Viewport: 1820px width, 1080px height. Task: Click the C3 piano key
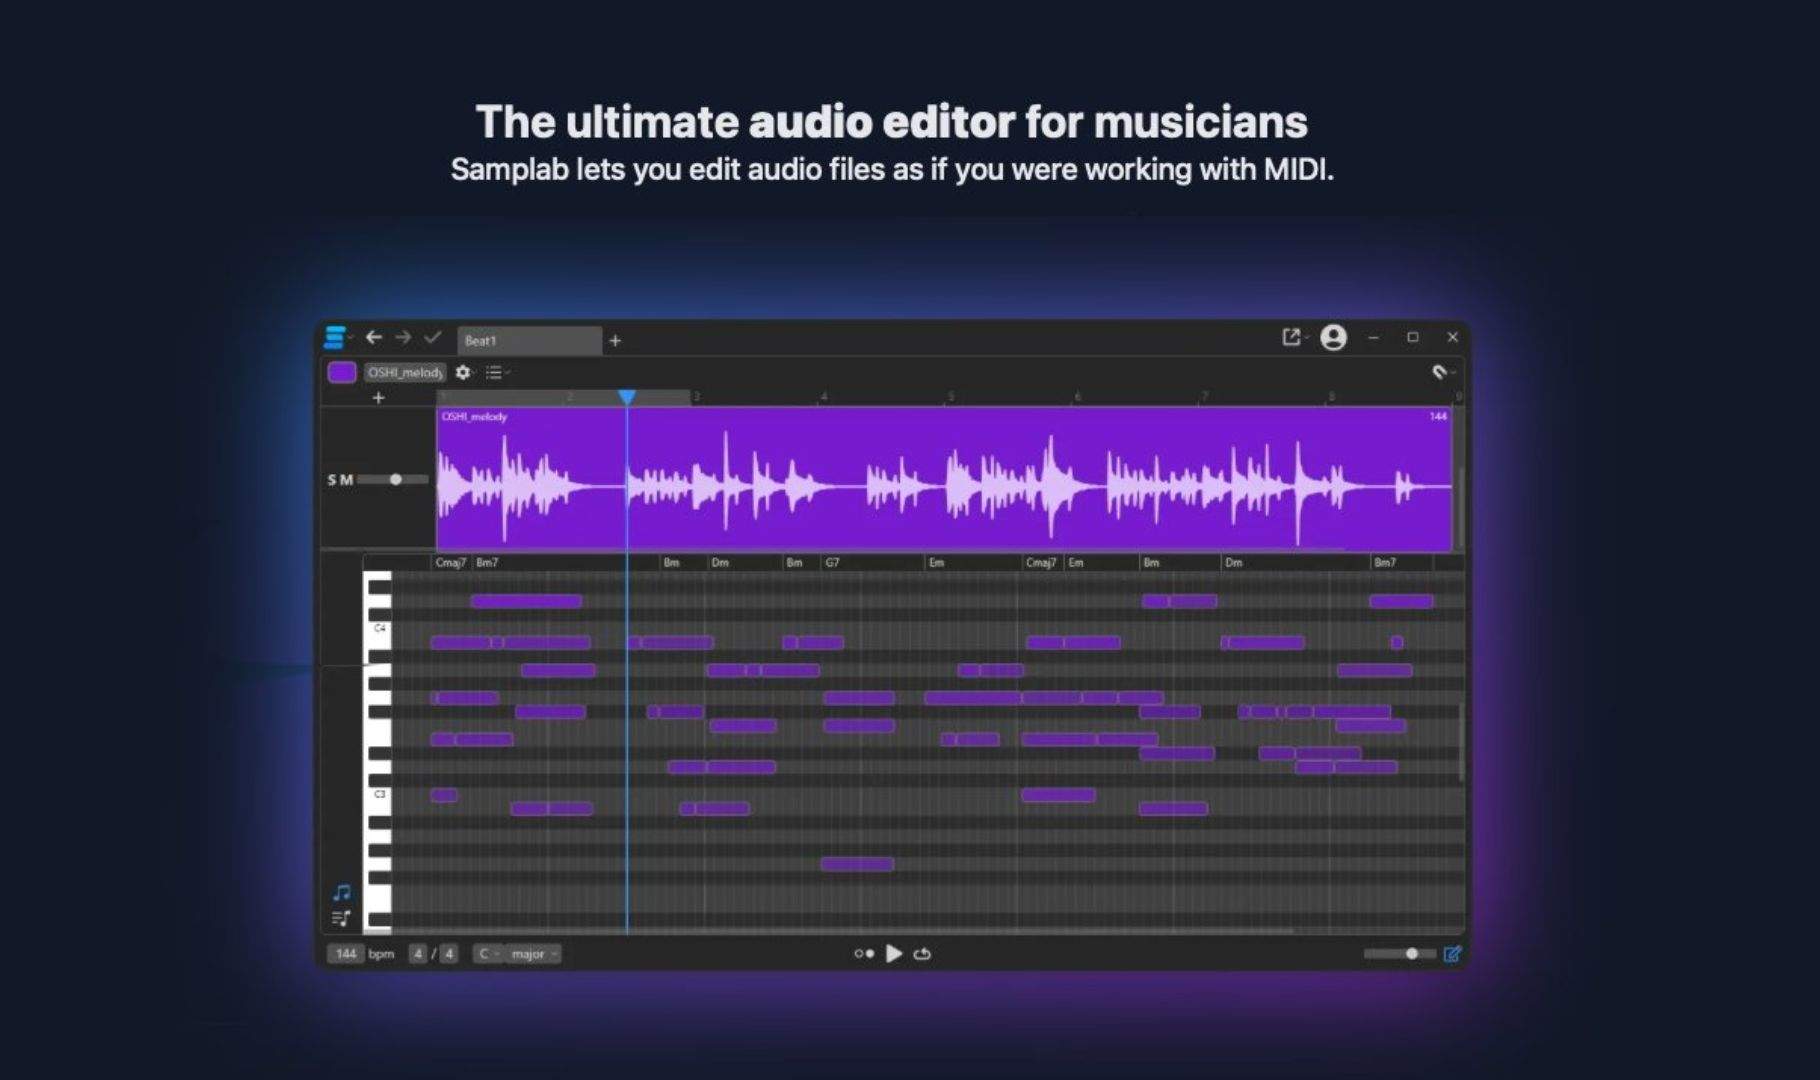click(378, 795)
